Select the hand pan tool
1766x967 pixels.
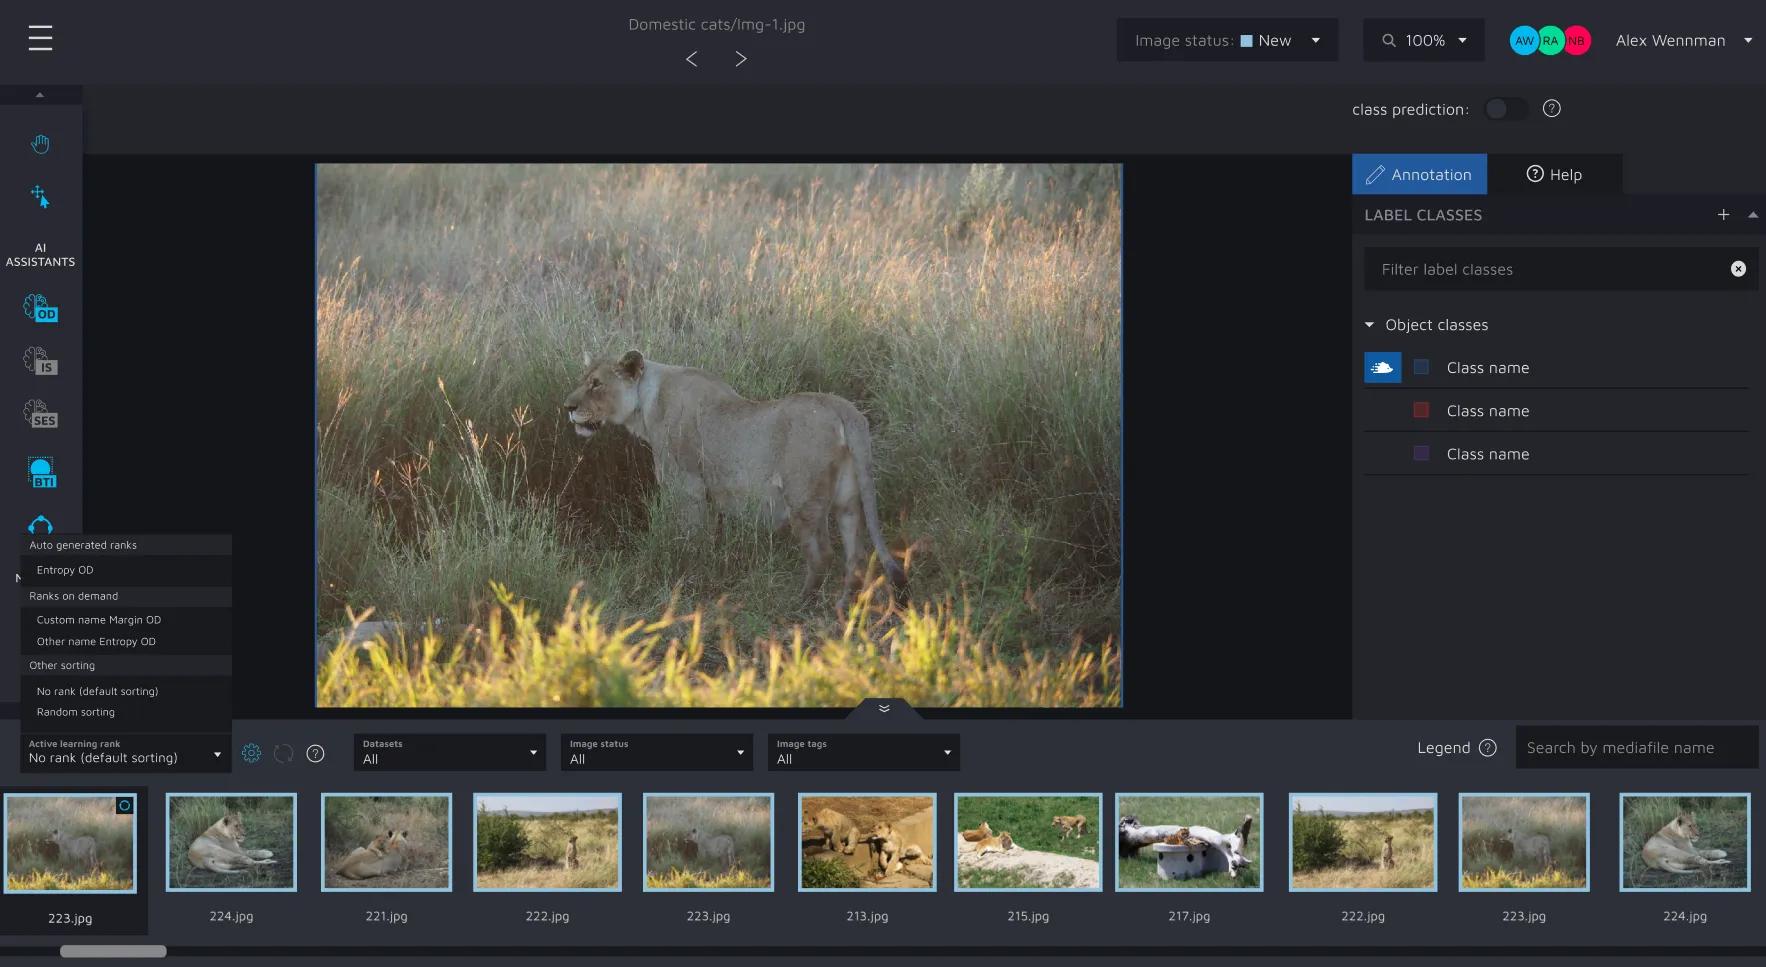[x=40, y=144]
